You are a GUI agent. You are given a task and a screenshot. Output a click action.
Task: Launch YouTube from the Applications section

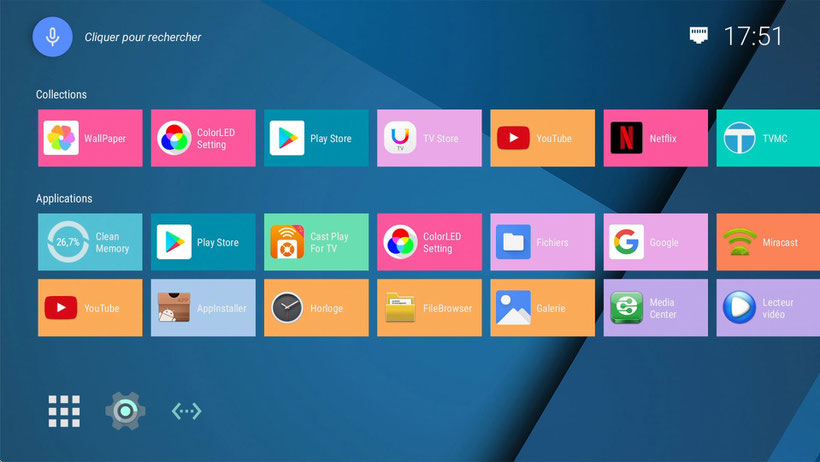[90, 308]
